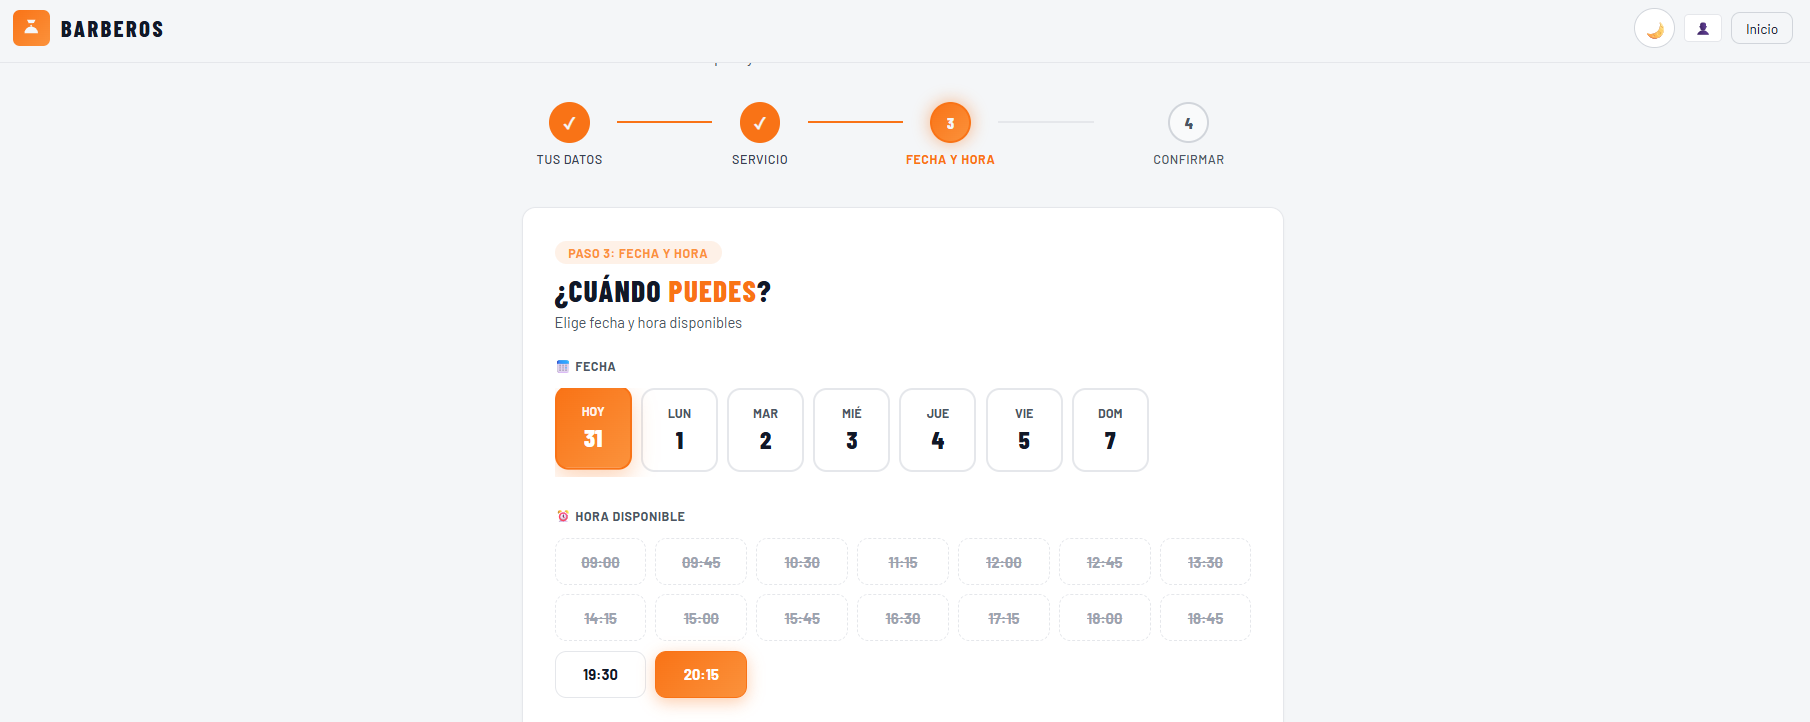This screenshot has width=1810, height=722.
Task: Open the user profile icon
Action: pyautogui.click(x=1703, y=29)
